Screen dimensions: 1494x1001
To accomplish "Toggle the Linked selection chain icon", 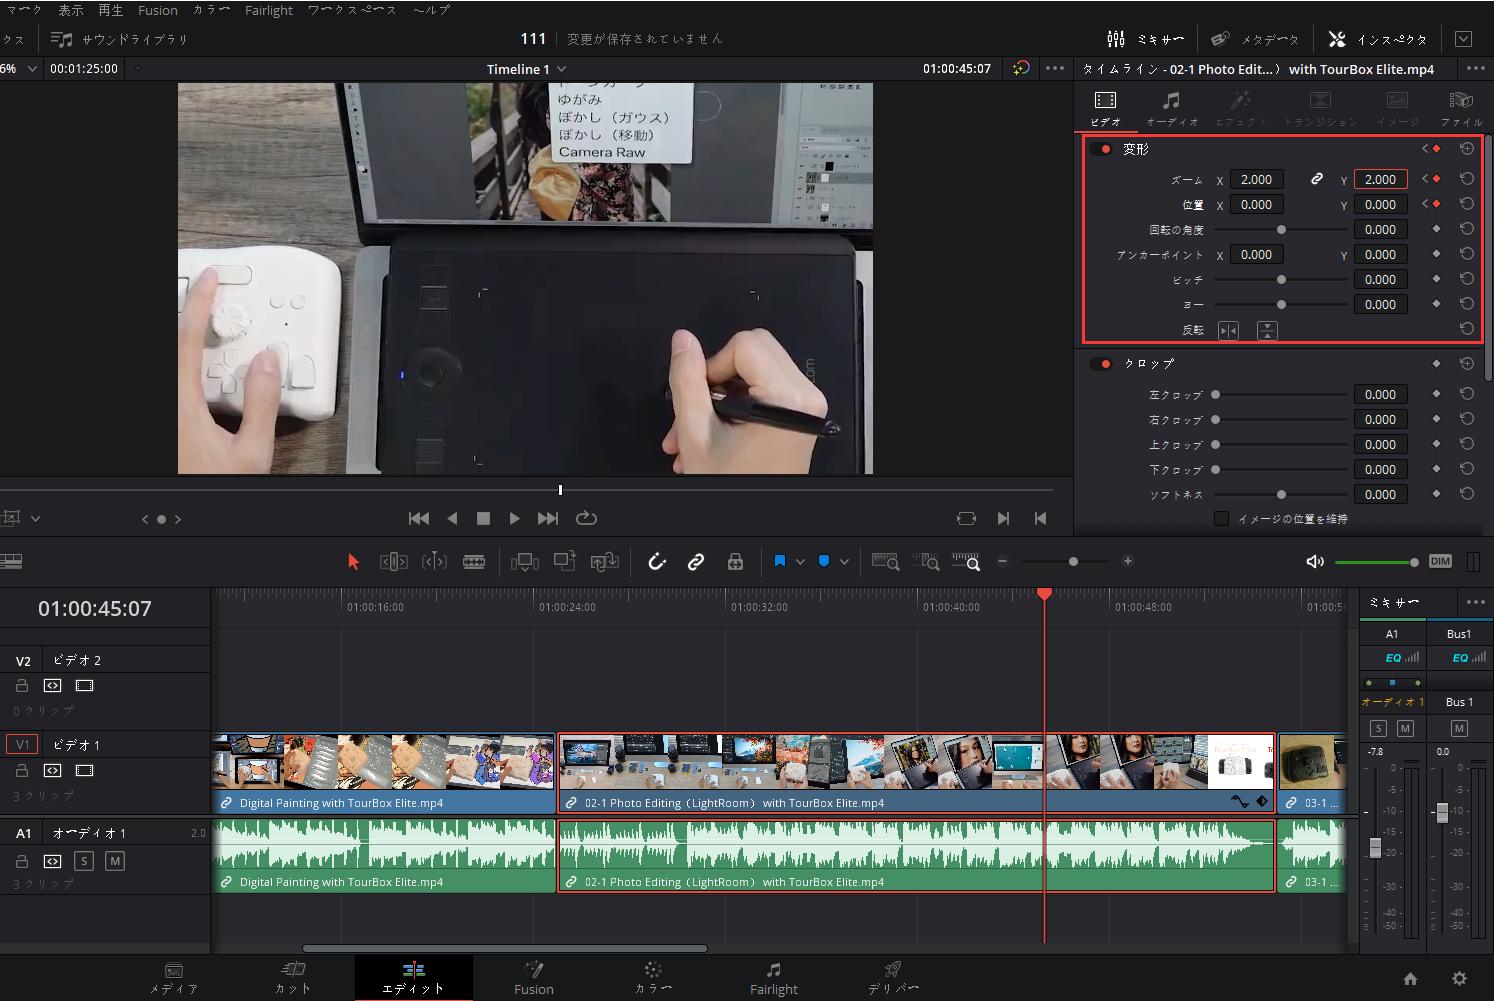I will (696, 562).
